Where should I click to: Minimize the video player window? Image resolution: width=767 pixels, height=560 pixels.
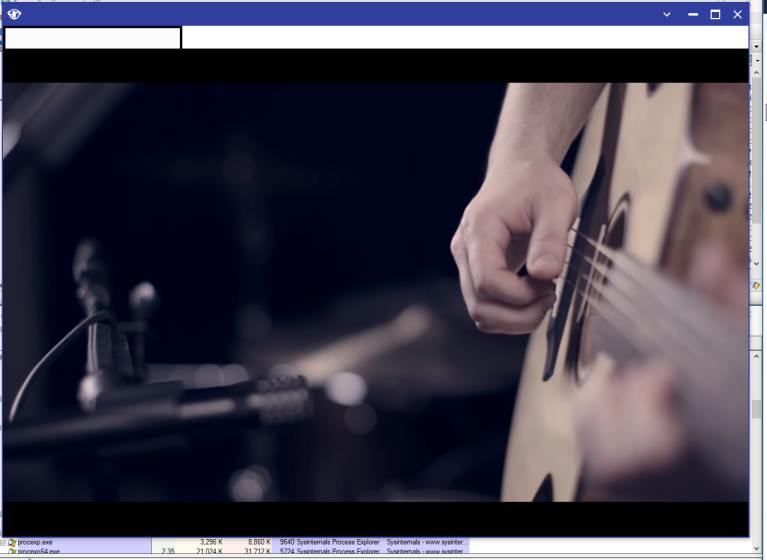pyautogui.click(x=693, y=14)
